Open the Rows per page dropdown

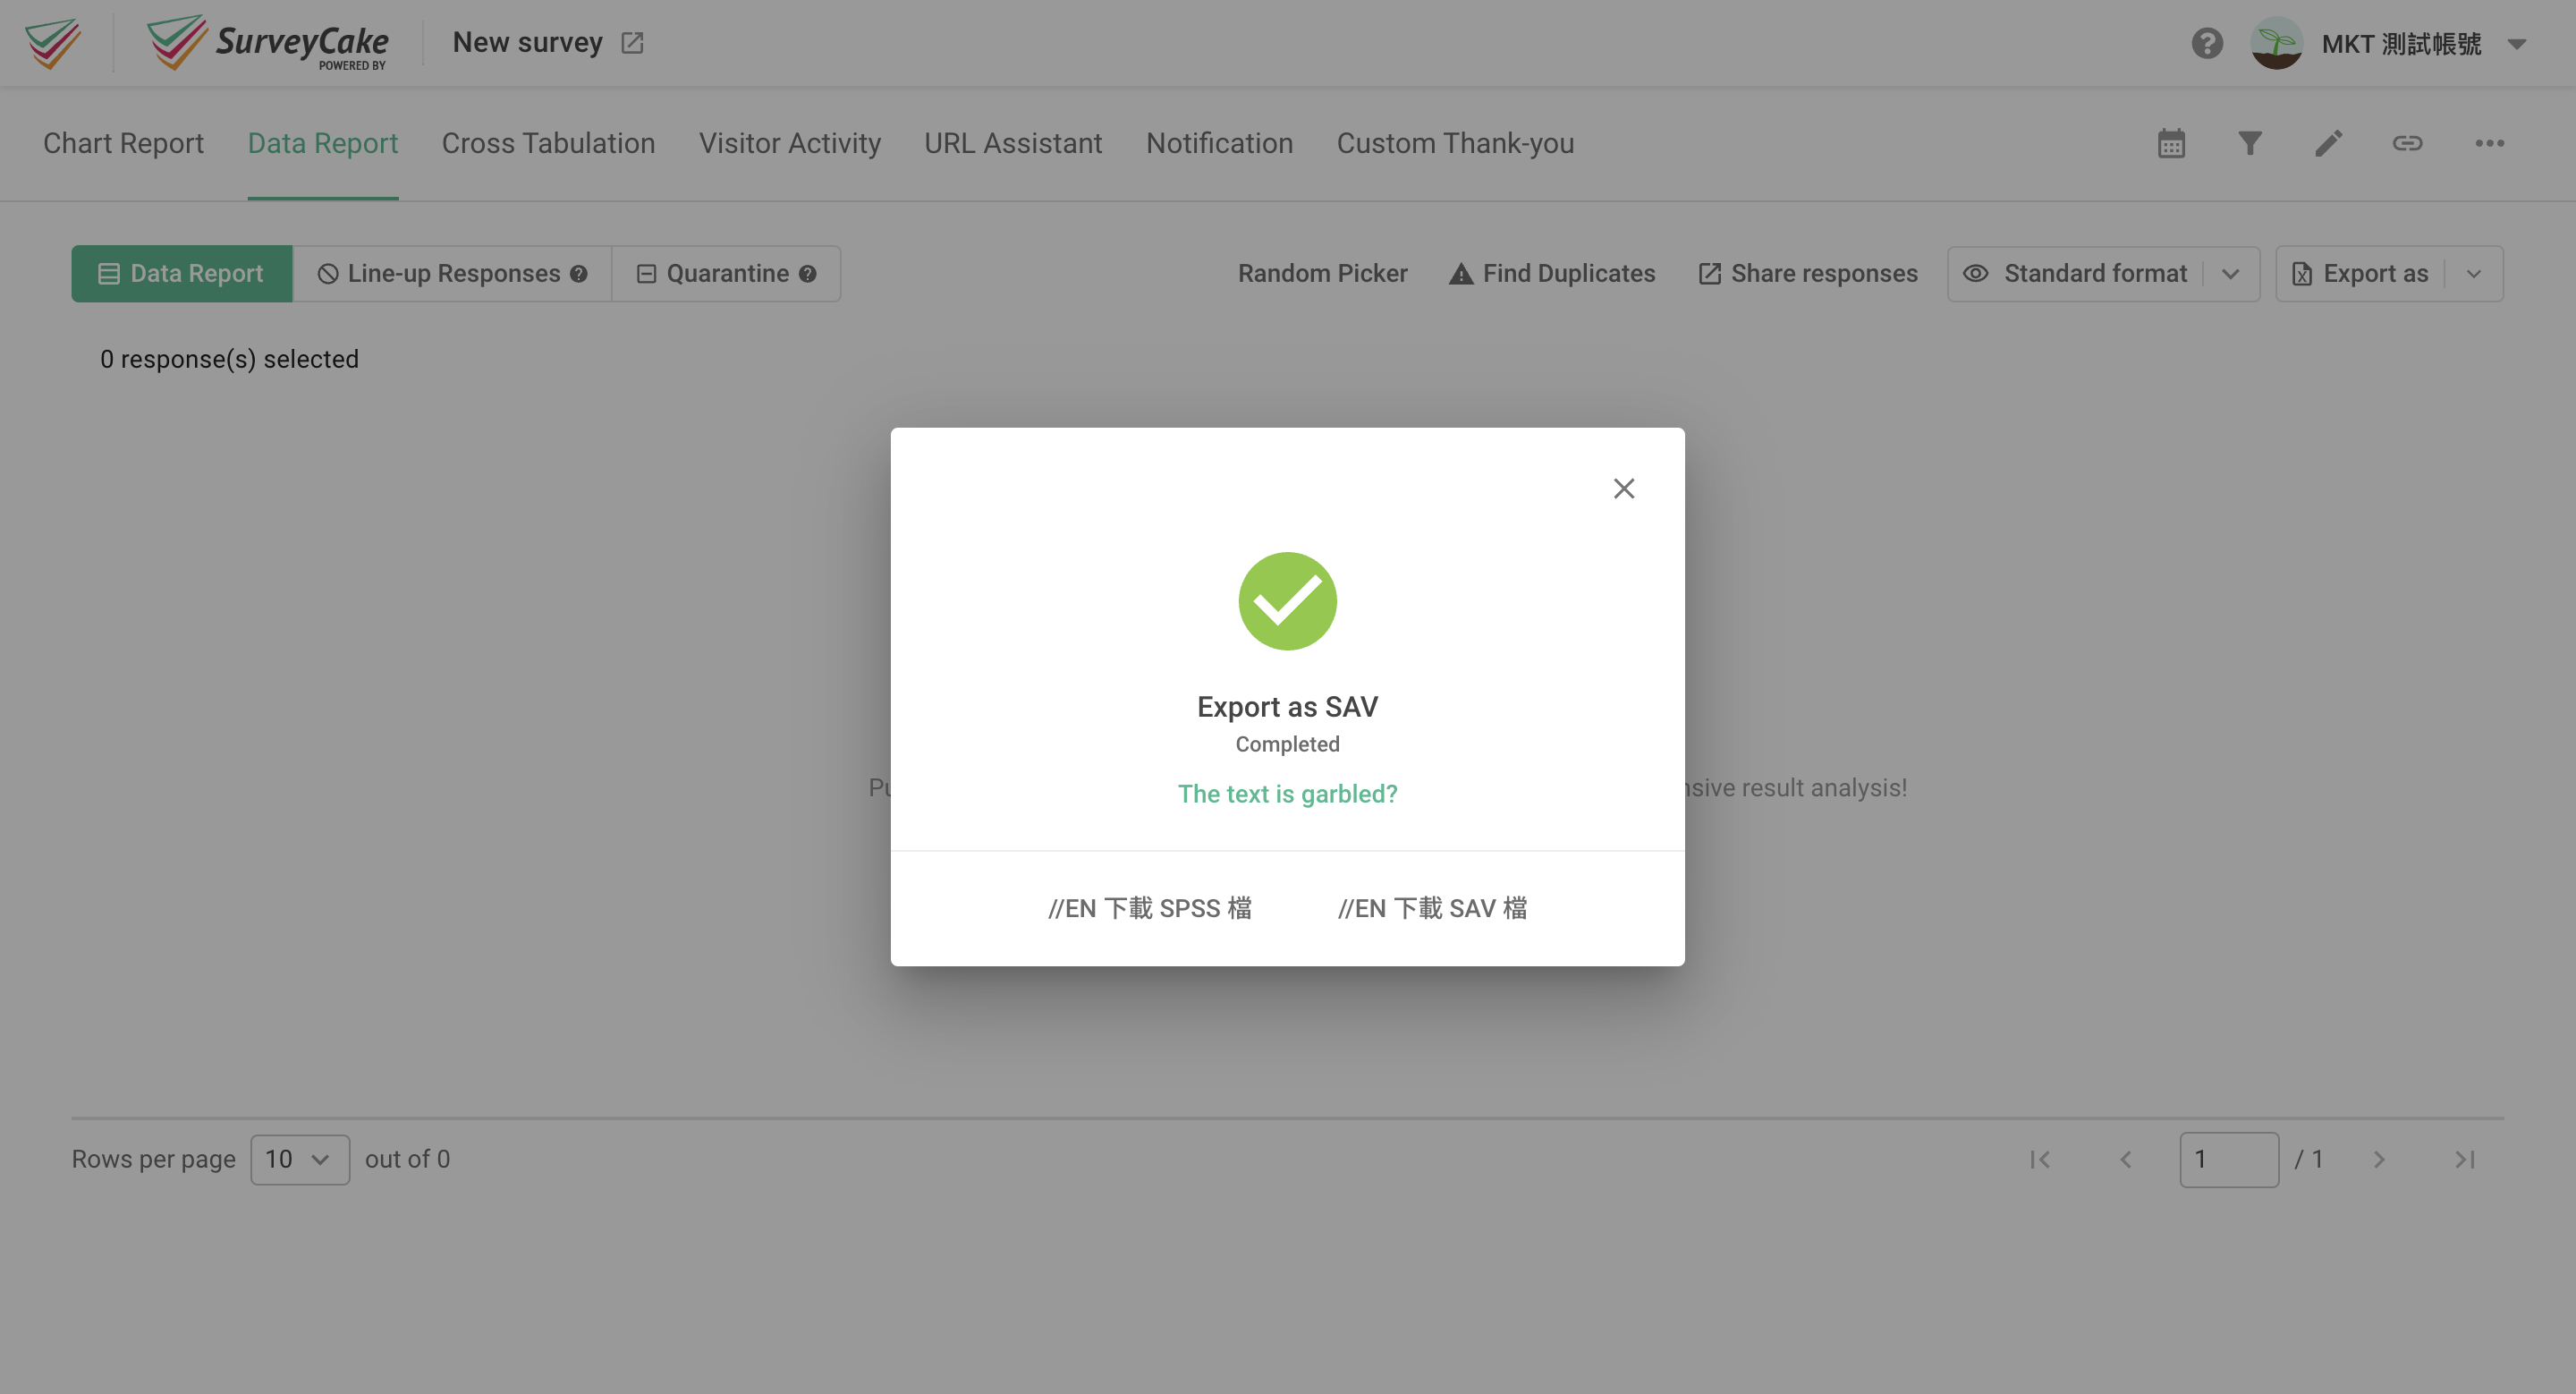coord(299,1159)
